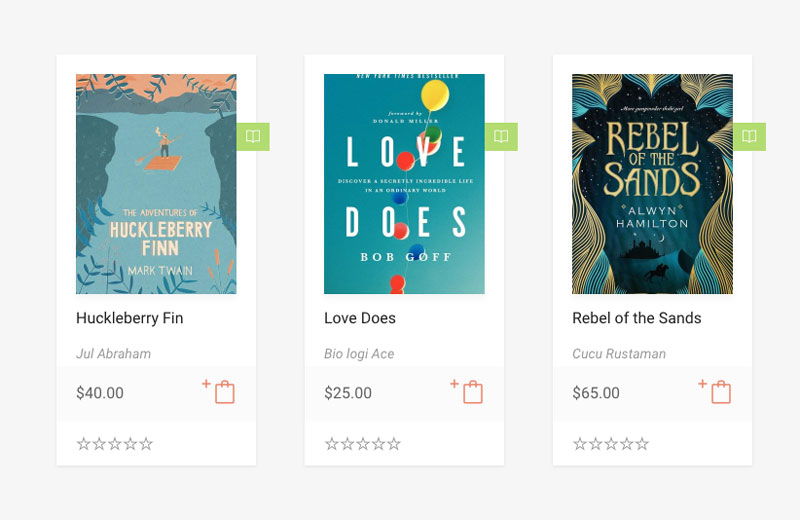Open the Love Does book cover
This screenshot has height=520, width=800.
404,184
